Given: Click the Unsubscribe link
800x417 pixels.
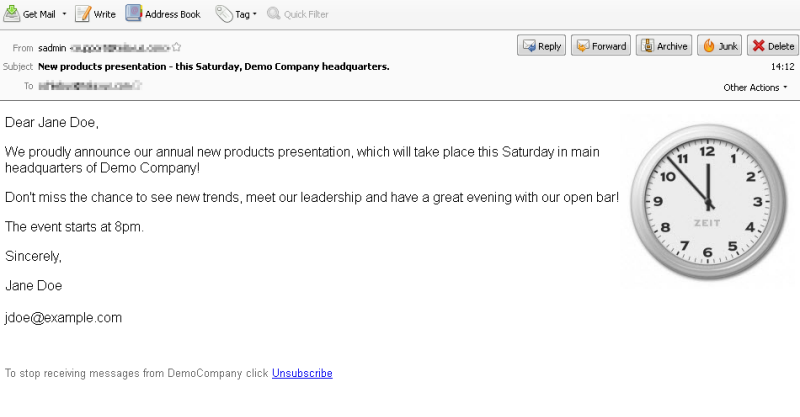Looking at the screenshot, I should [302, 373].
